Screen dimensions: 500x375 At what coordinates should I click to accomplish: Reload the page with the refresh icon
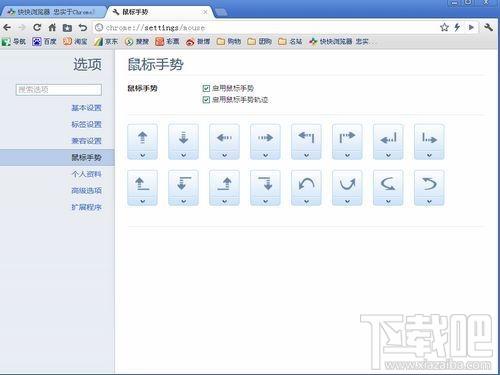coord(37,27)
